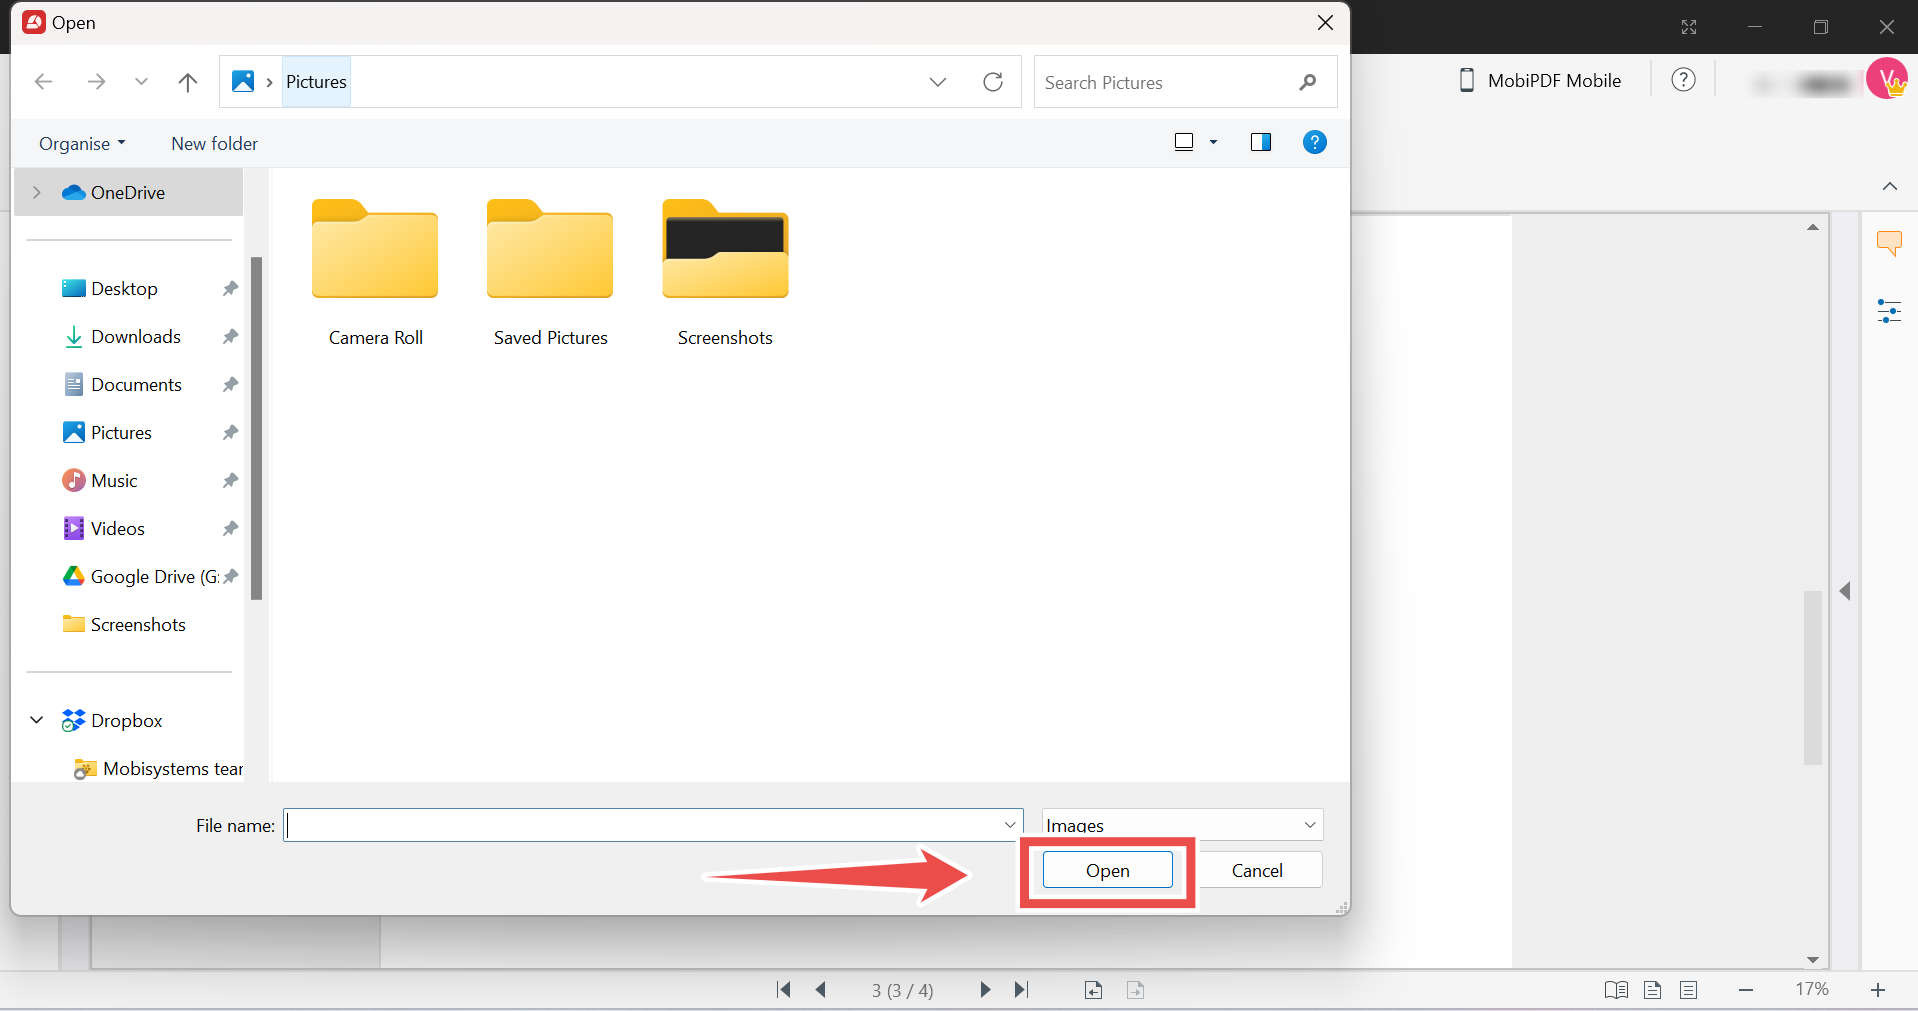This screenshot has height=1011, width=1918.
Task: Toggle full screen icon in MobiPDF title bar
Action: [x=1689, y=27]
